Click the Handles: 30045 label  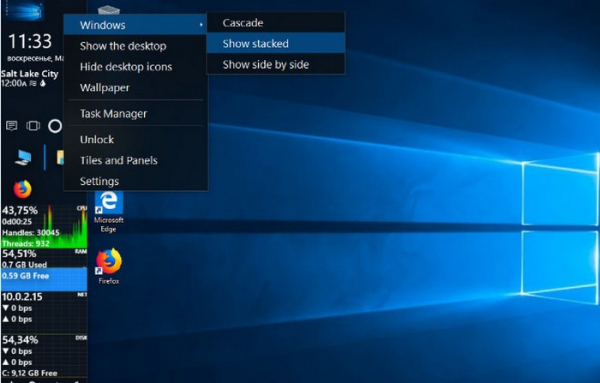pyautogui.click(x=31, y=232)
